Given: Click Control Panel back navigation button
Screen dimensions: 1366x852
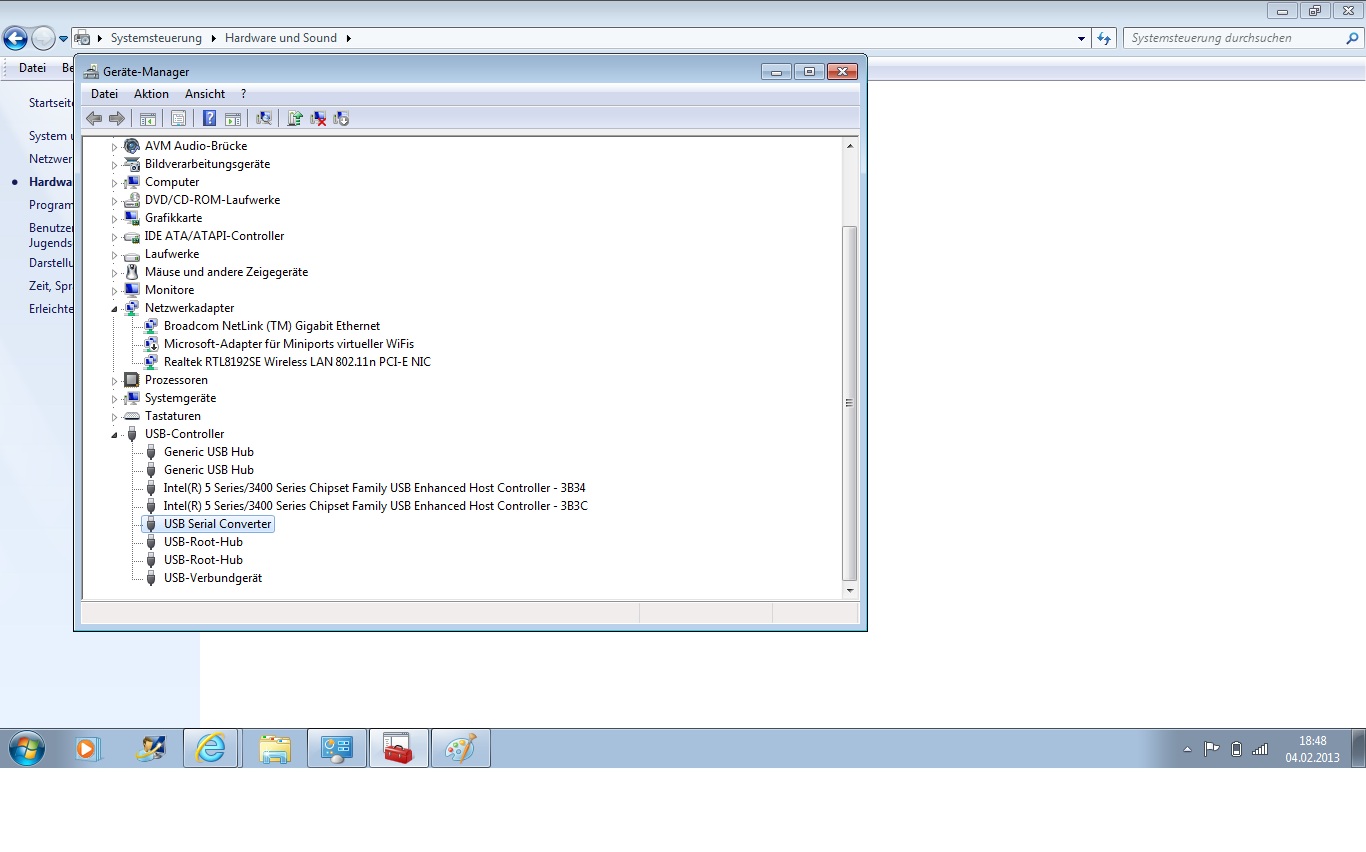Looking at the screenshot, I should tap(15, 38).
